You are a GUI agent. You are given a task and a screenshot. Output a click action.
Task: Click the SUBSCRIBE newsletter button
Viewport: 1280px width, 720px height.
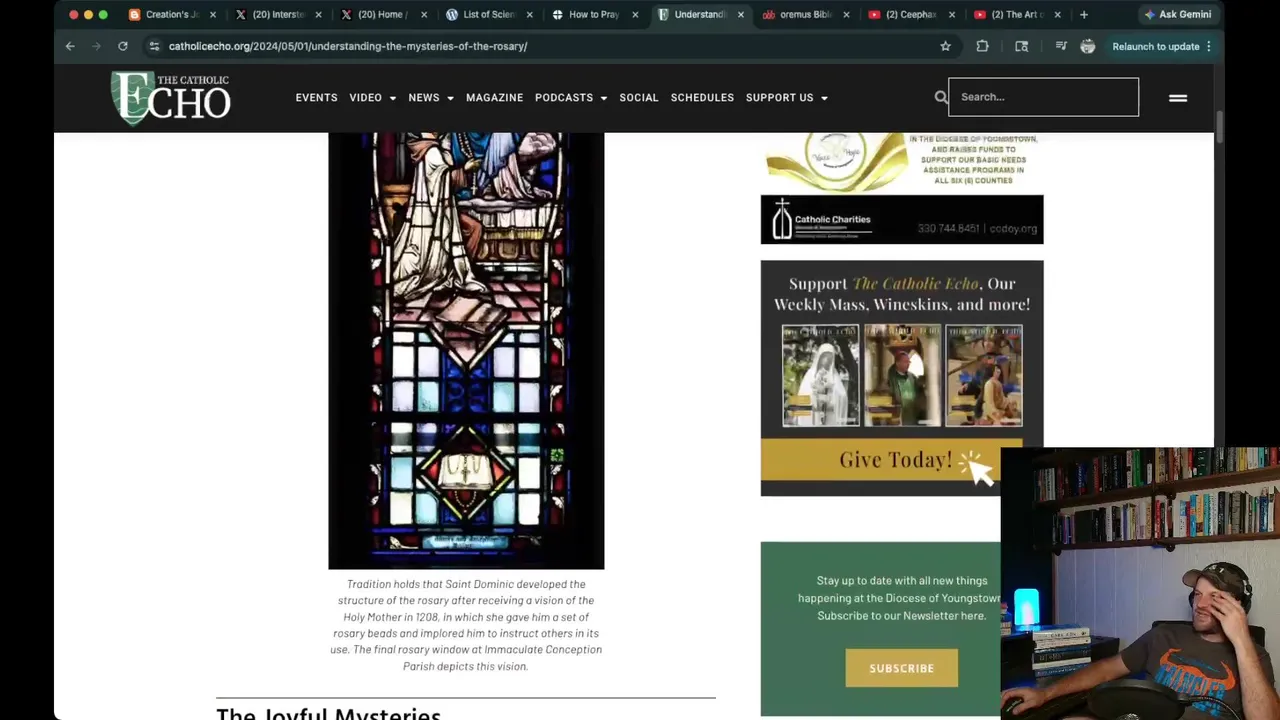pyautogui.click(x=901, y=668)
